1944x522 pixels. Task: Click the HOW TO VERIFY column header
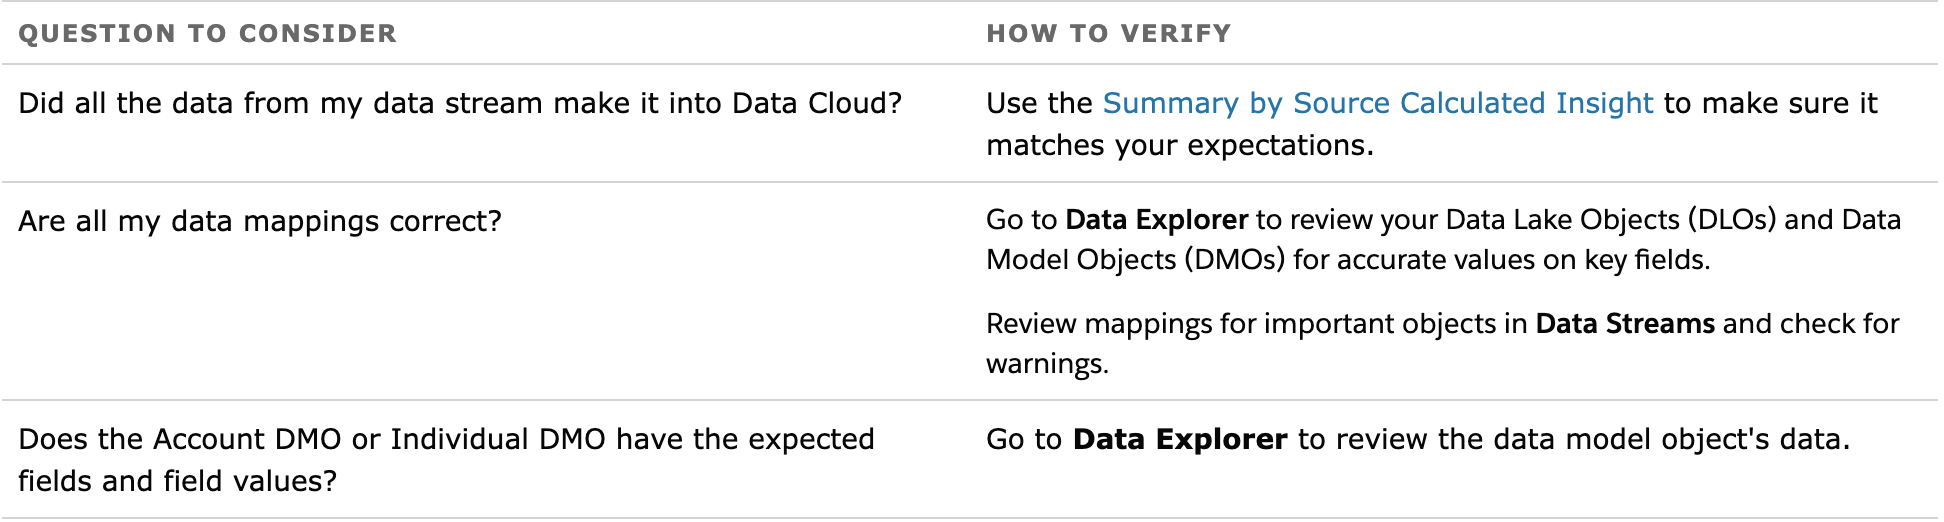tap(1109, 33)
